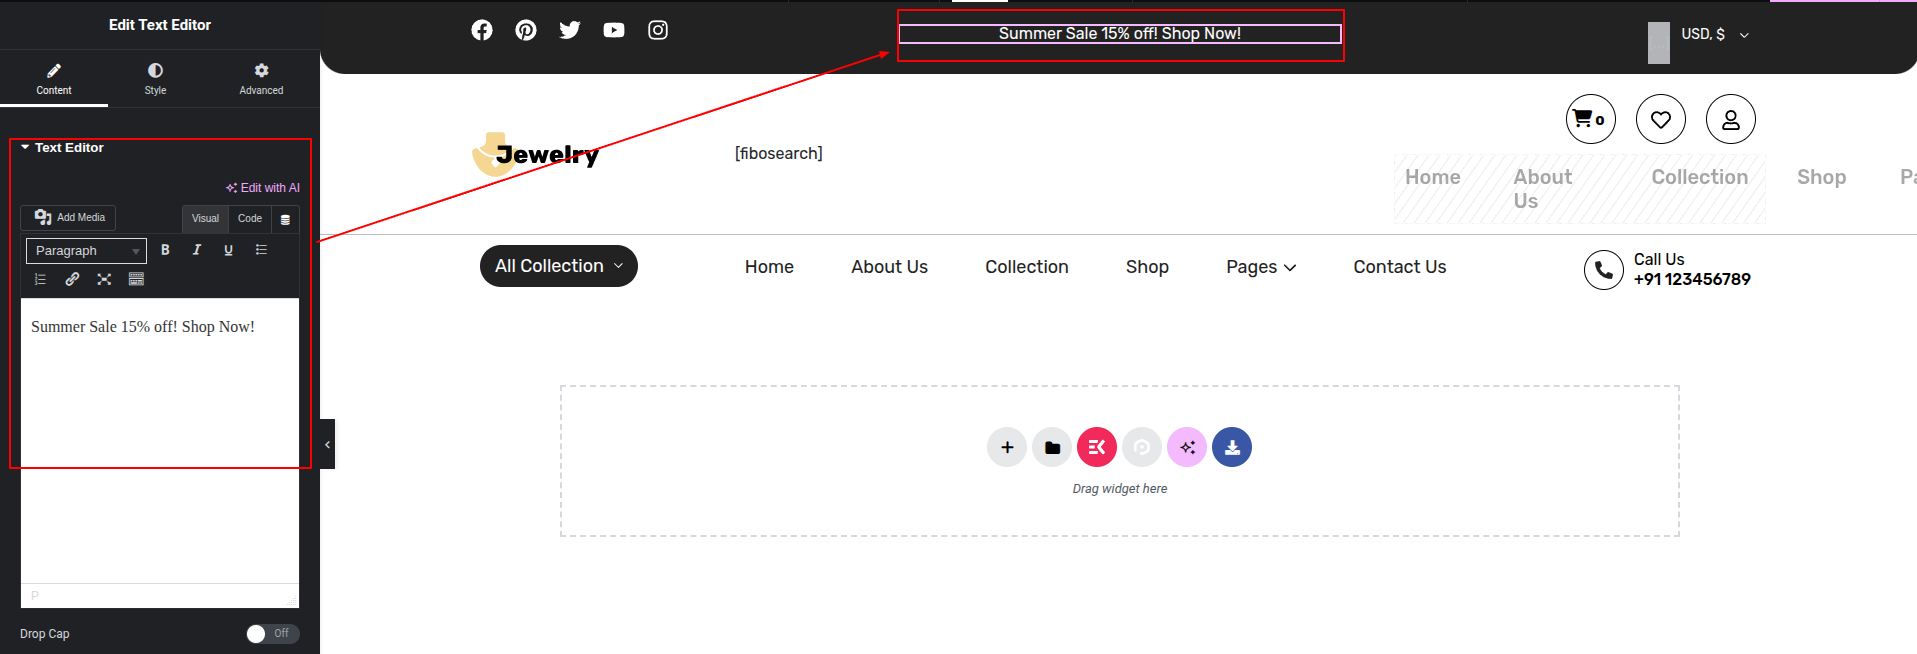This screenshot has width=1917, height=654.
Task: Open the USD currency dropdown
Action: (x=1714, y=34)
